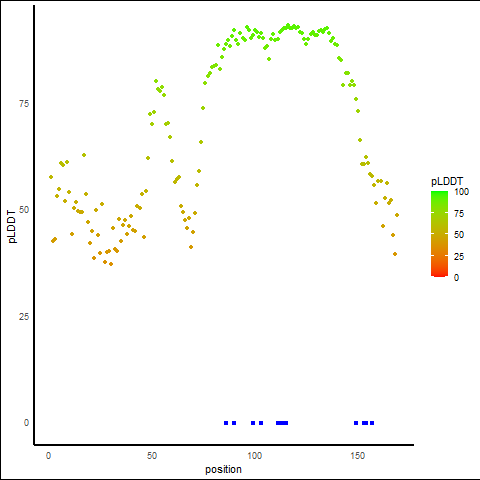Click the blue marker near position 149
Viewport: 480px width, 480px height.
click(356, 423)
